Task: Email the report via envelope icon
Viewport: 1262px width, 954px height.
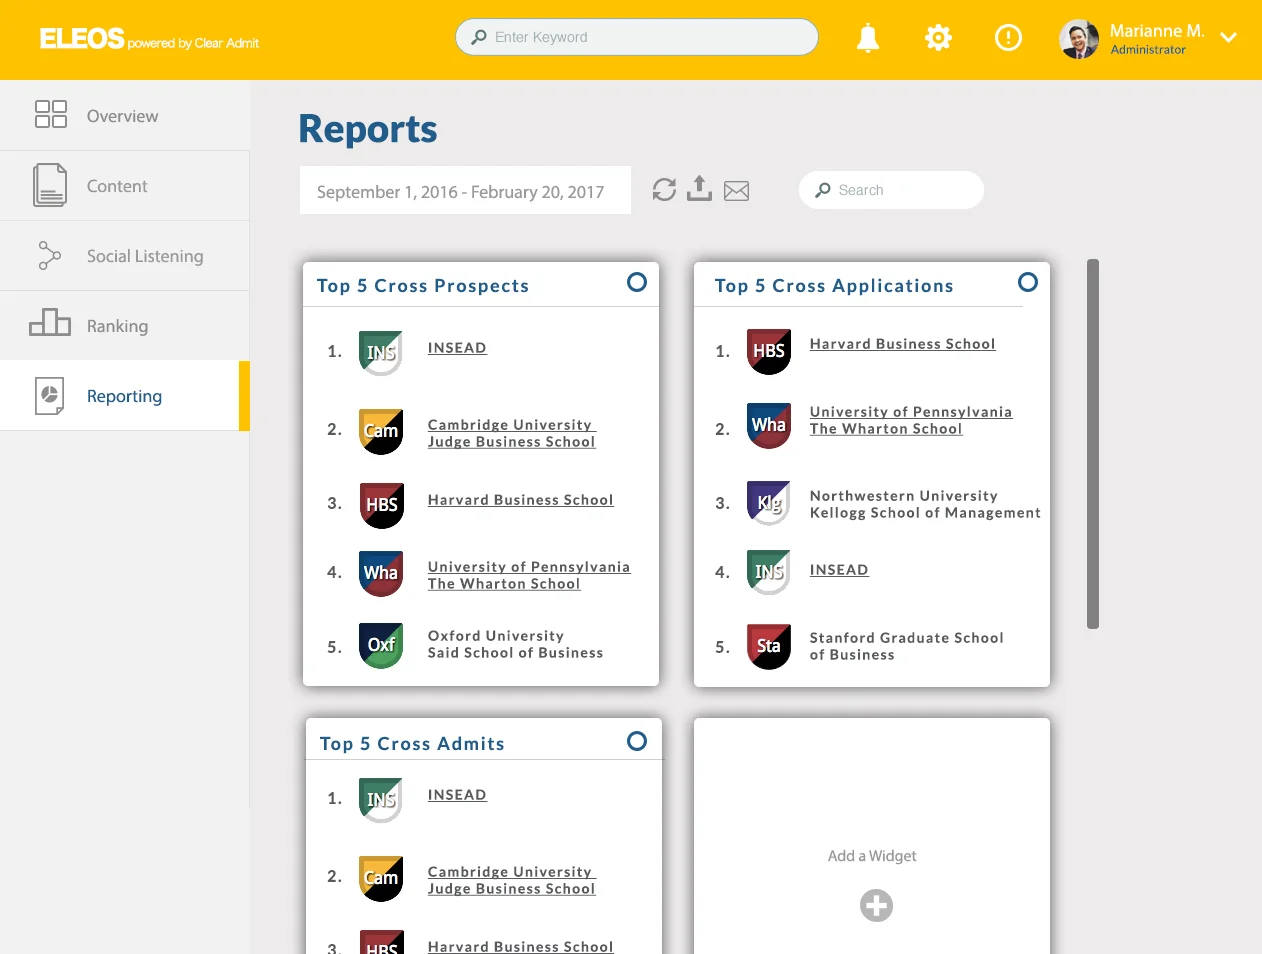Action: (x=737, y=190)
